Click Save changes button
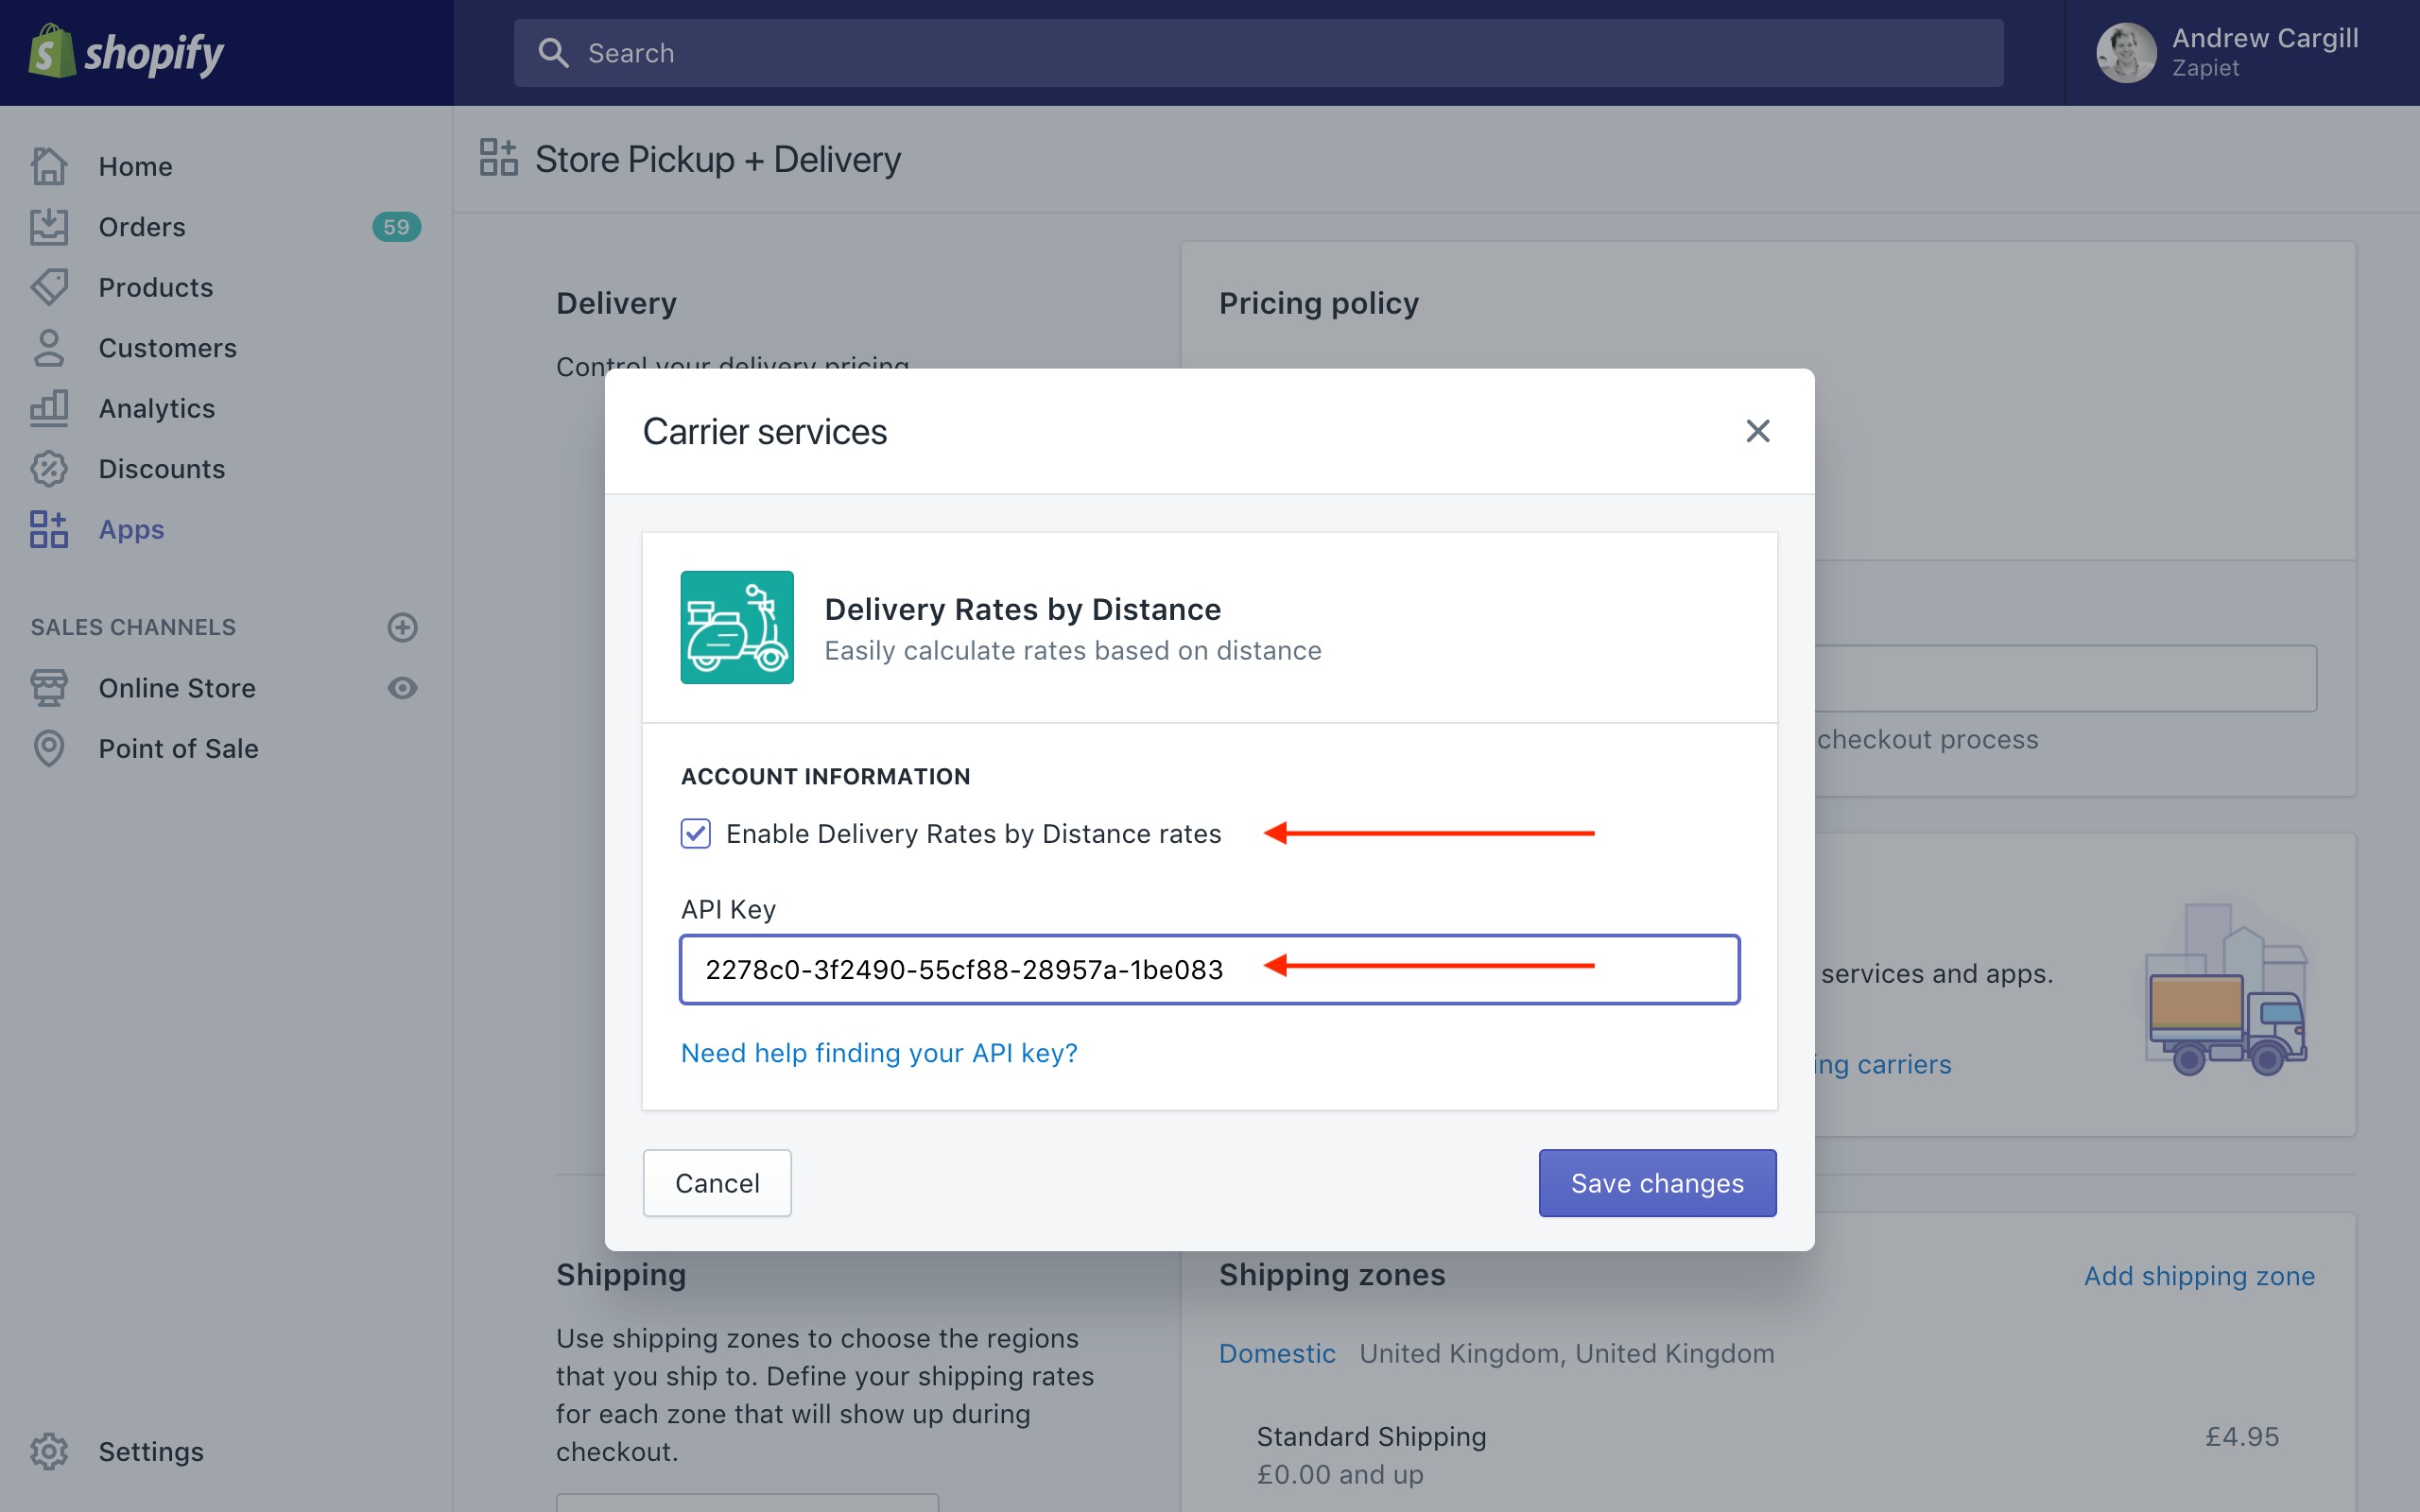The height and width of the screenshot is (1512, 2420). tap(1657, 1183)
